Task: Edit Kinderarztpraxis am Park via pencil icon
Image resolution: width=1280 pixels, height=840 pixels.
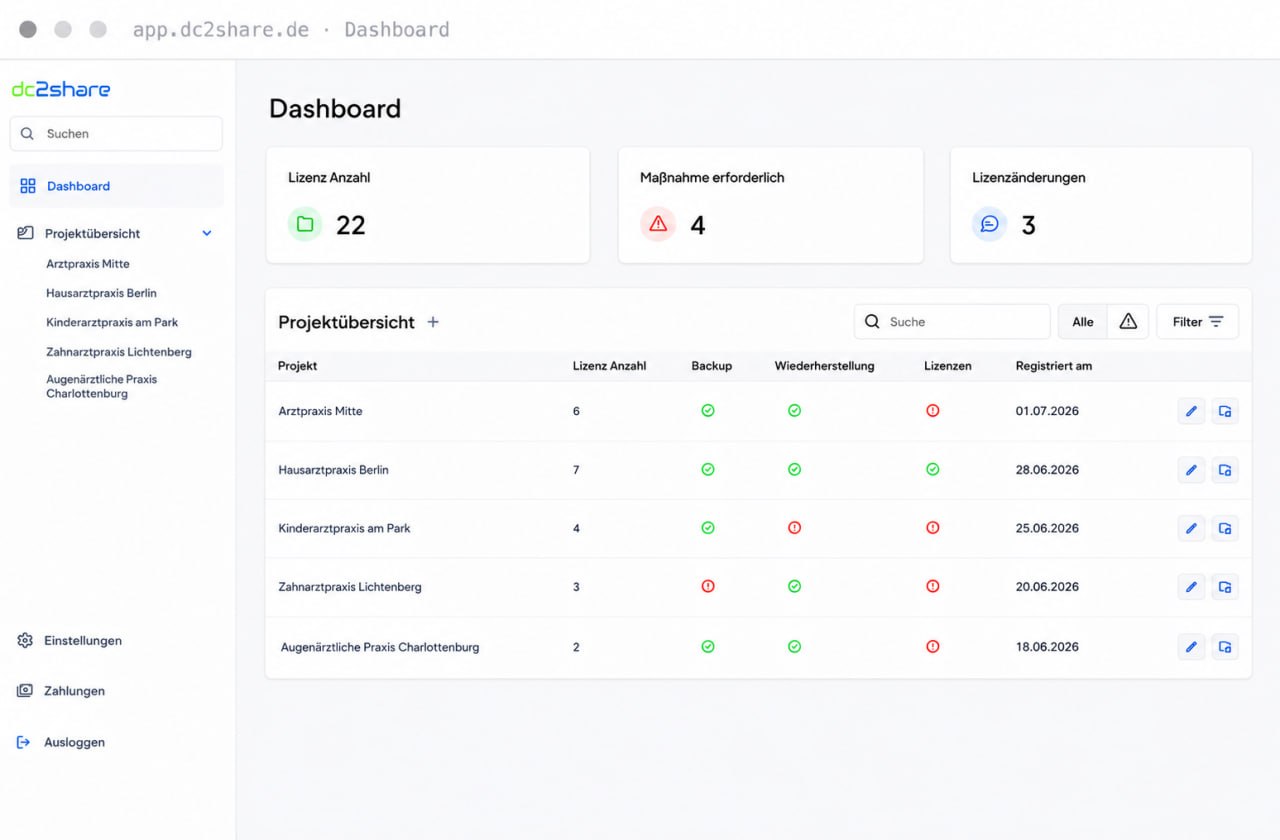Action: [x=1191, y=528]
